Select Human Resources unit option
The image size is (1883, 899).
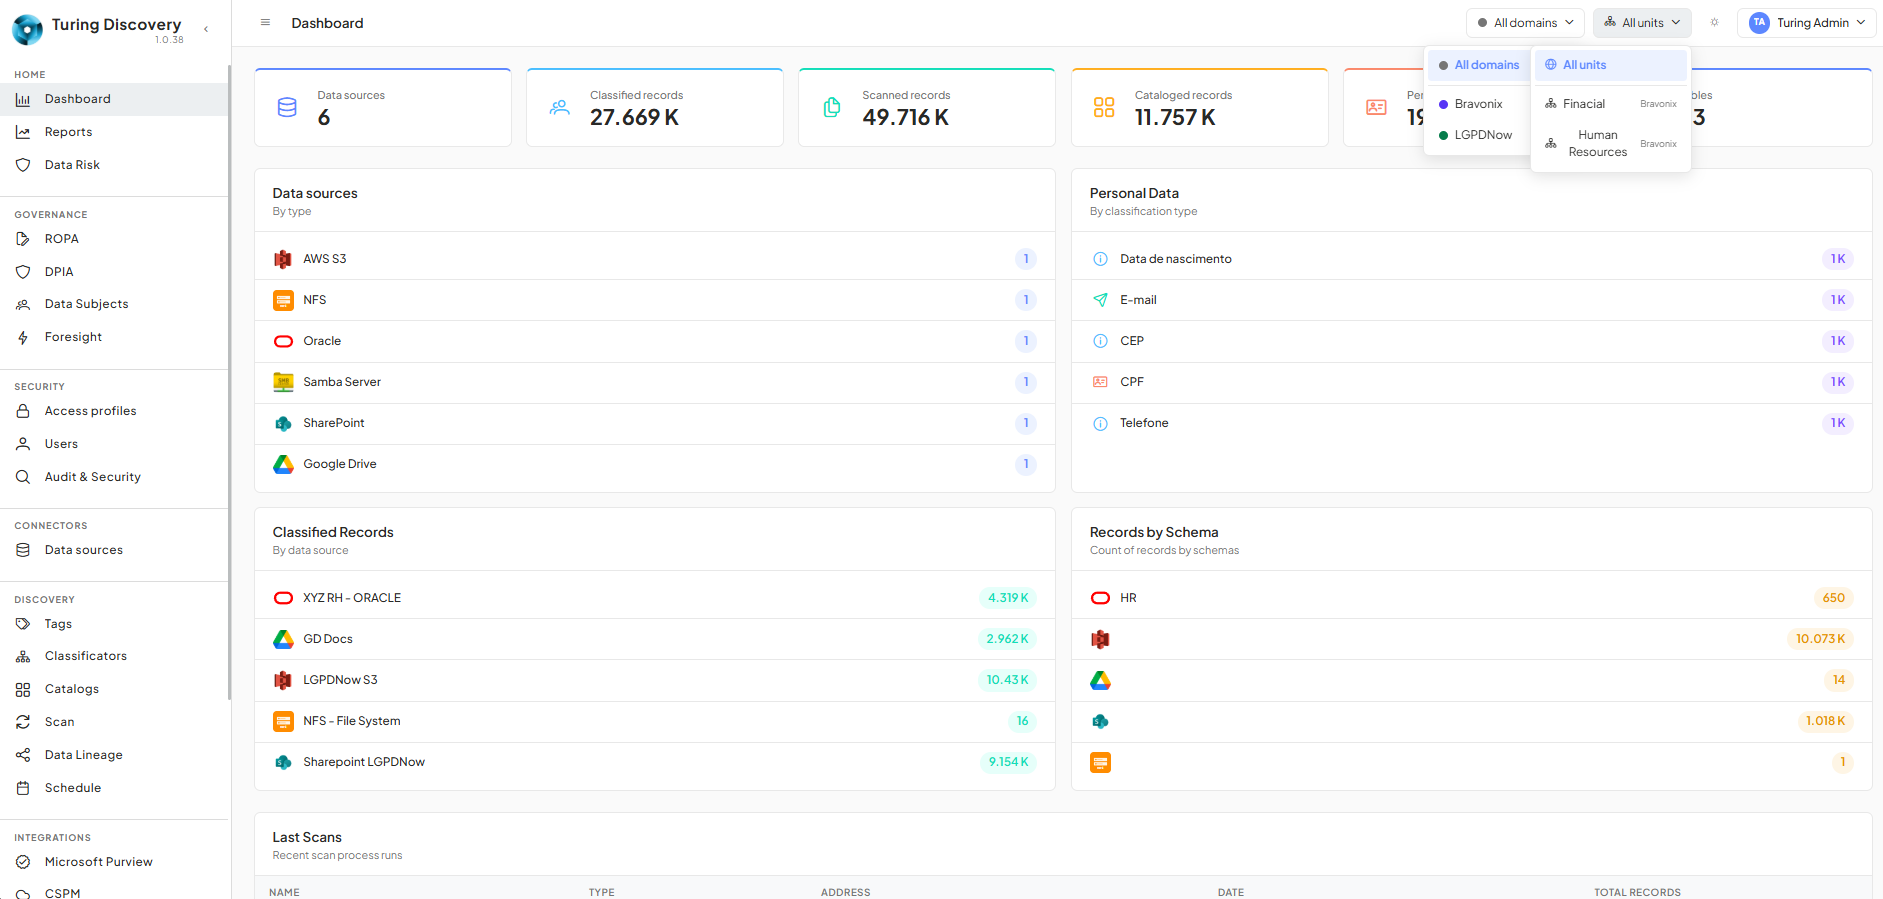(1611, 143)
